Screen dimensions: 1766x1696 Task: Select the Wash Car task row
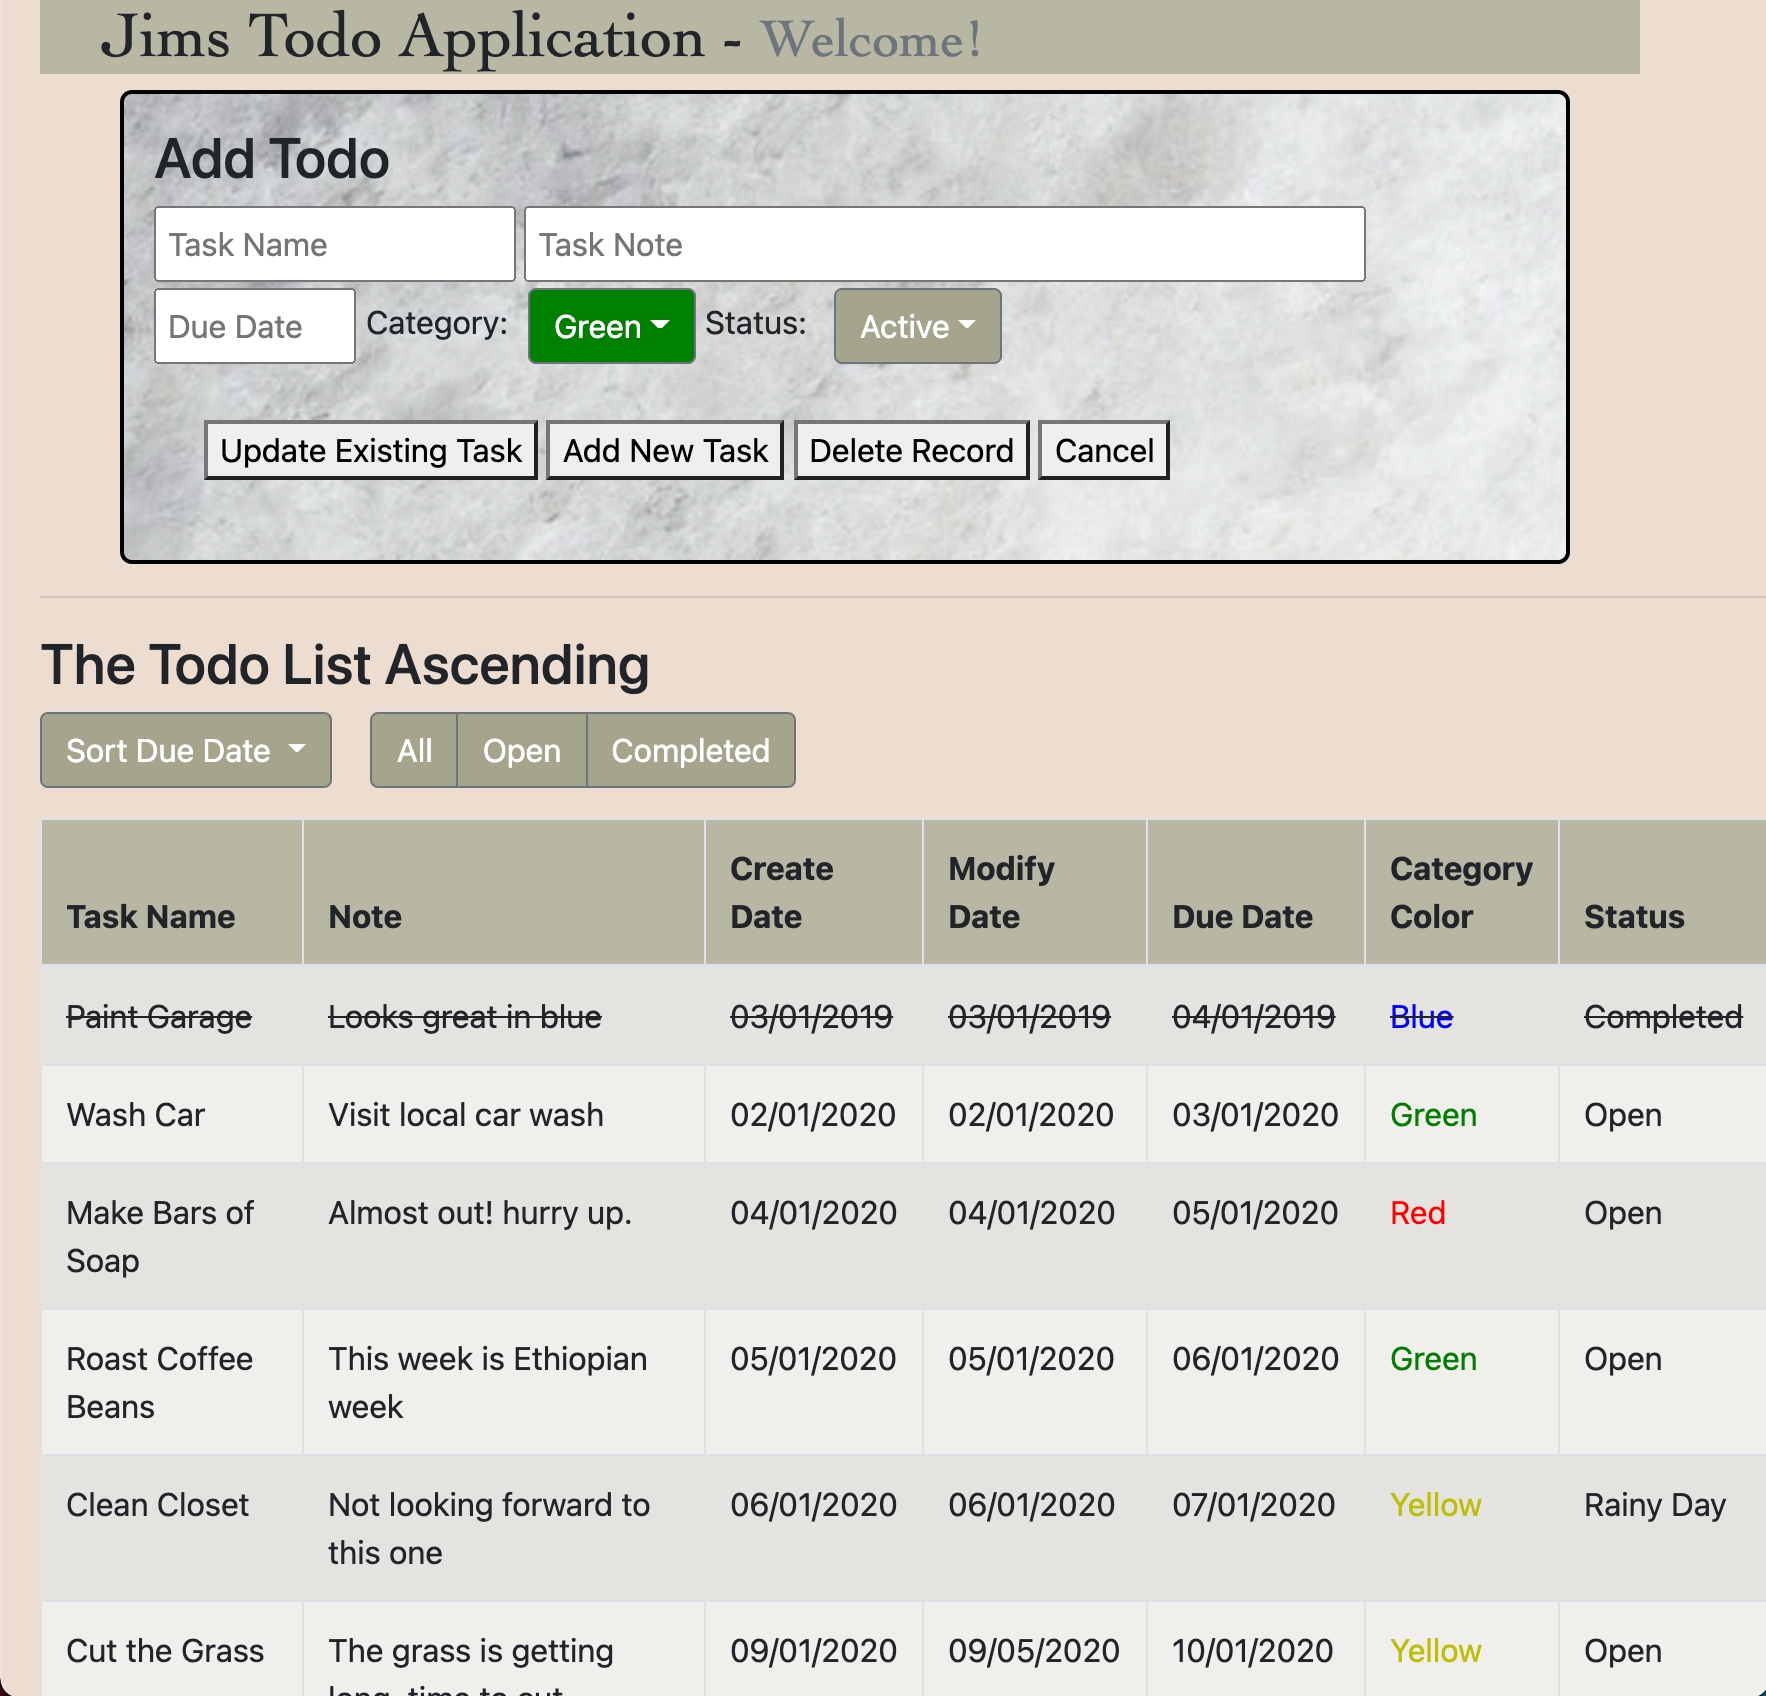coord(135,1114)
